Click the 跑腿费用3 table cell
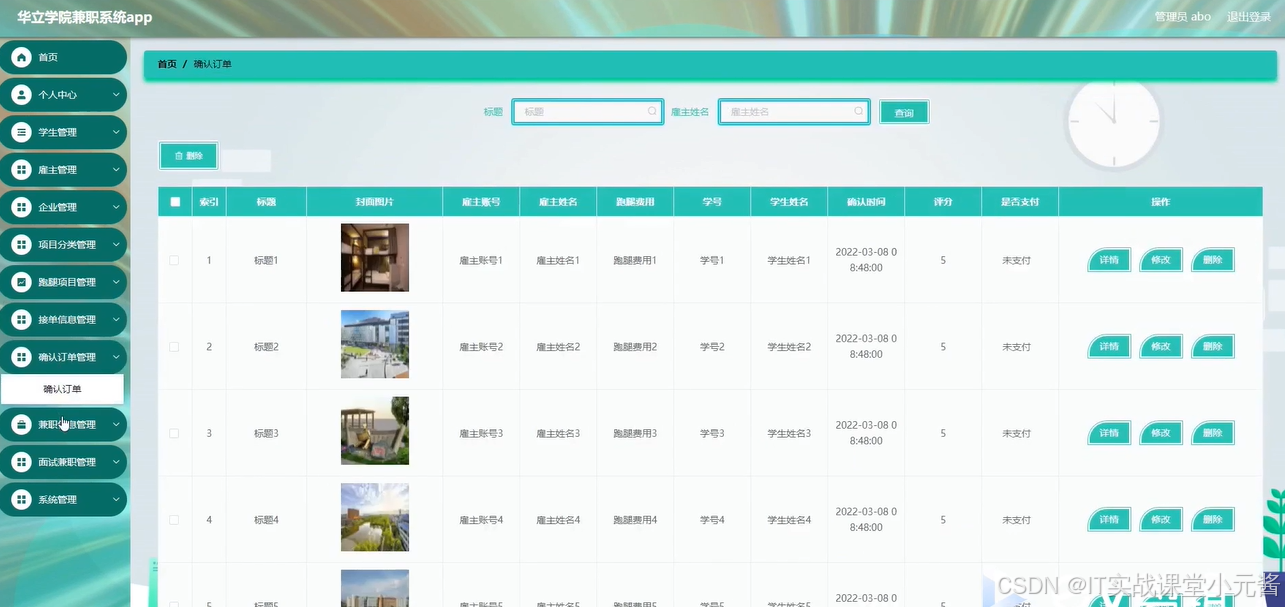This screenshot has height=607, width=1285. pos(635,433)
